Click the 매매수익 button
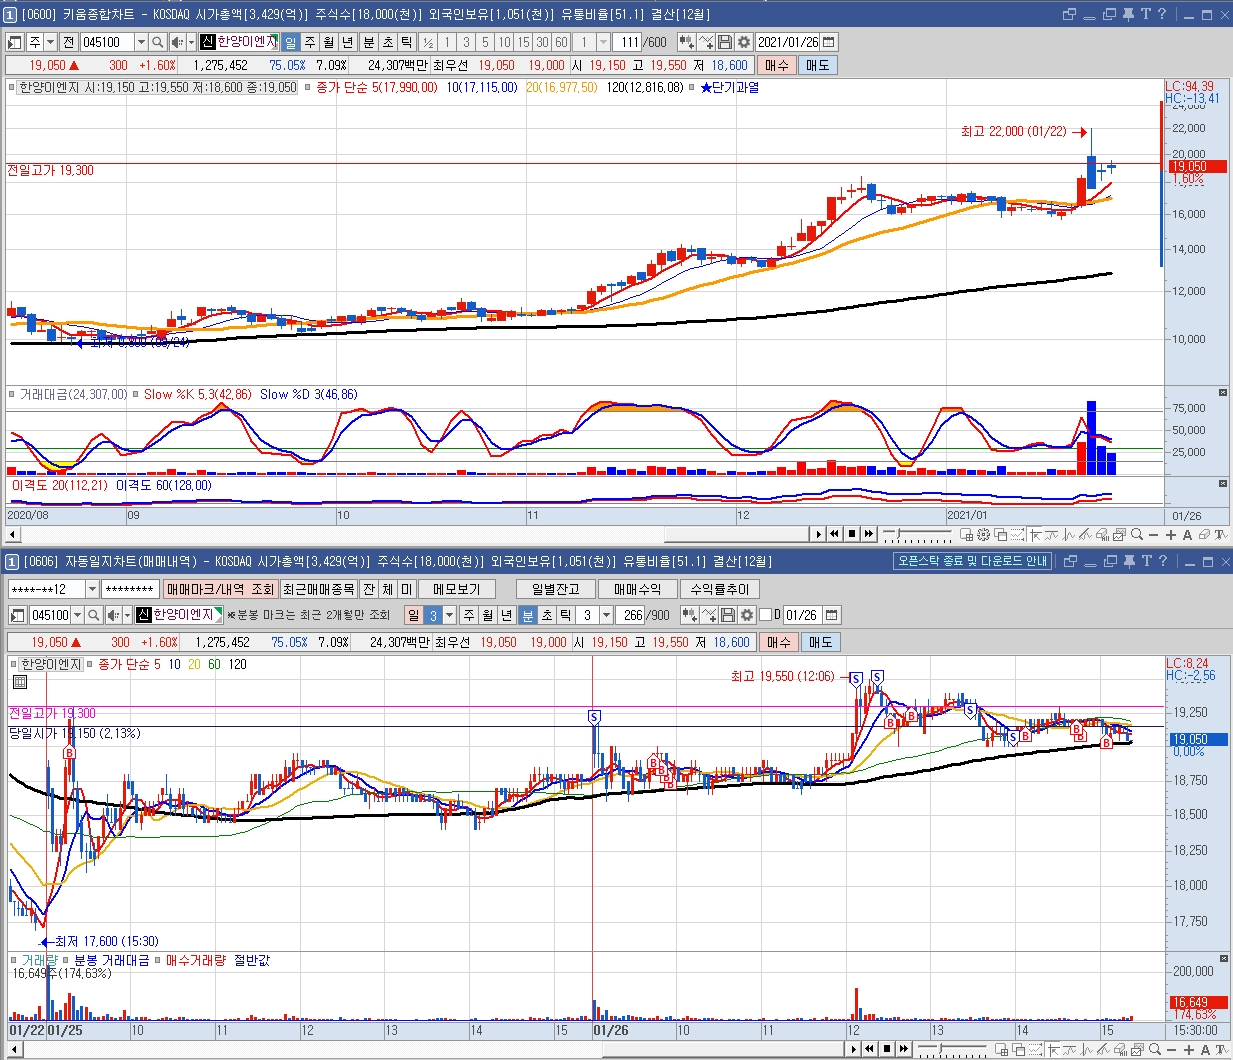 pos(638,589)
